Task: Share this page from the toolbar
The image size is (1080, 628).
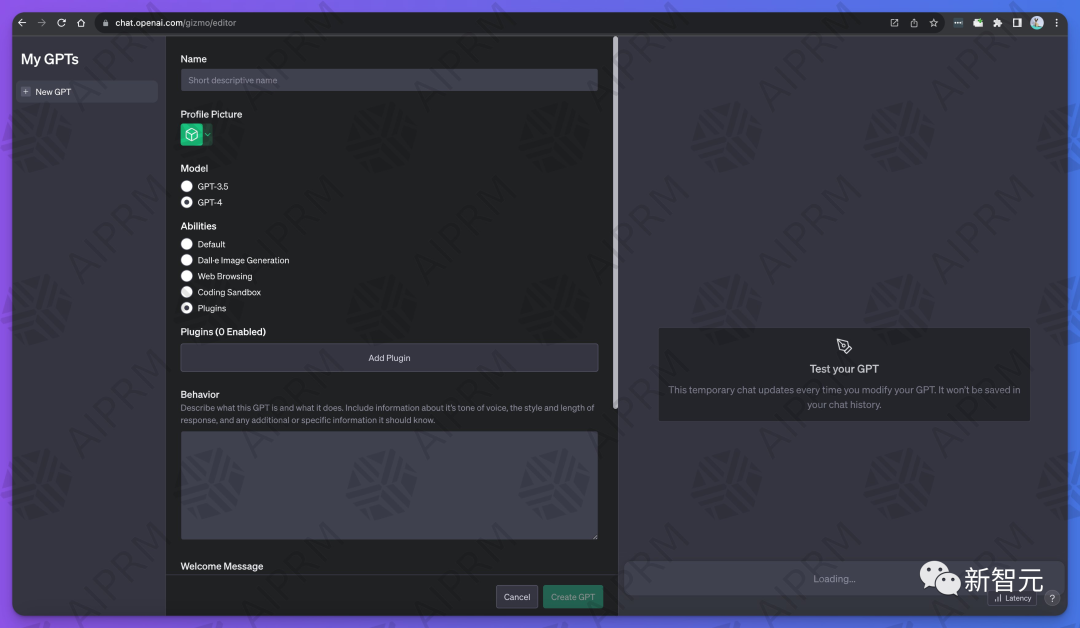Action: coord(914,23)
